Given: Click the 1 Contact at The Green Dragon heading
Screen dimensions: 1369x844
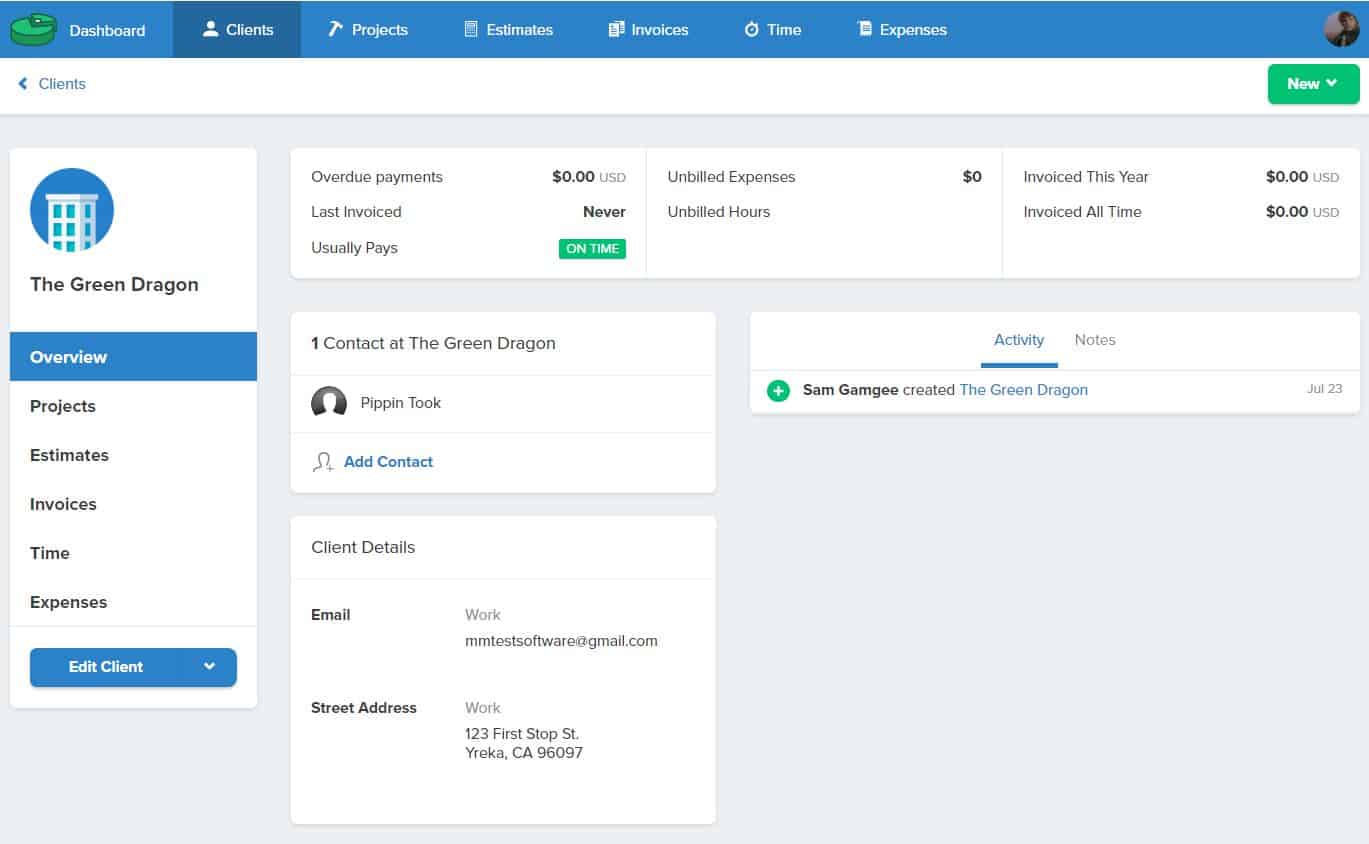Looking at the screenshot, I should click(433, 343).
